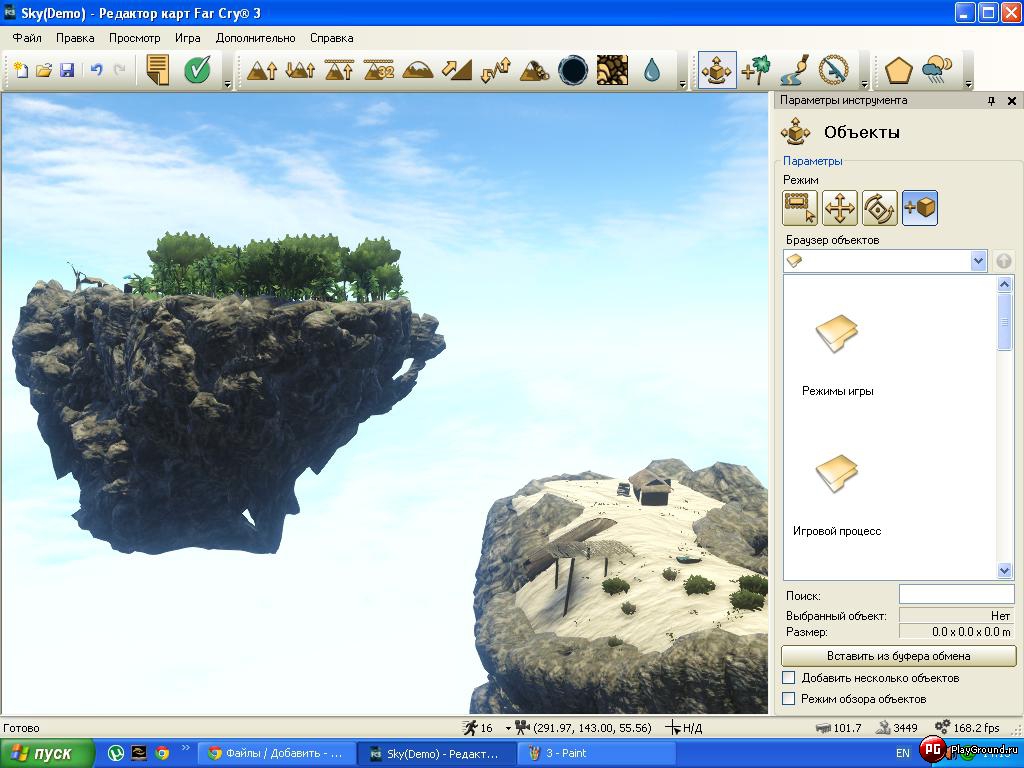
Task: Go up one level in object browser
Action: tap(1004, 261)
